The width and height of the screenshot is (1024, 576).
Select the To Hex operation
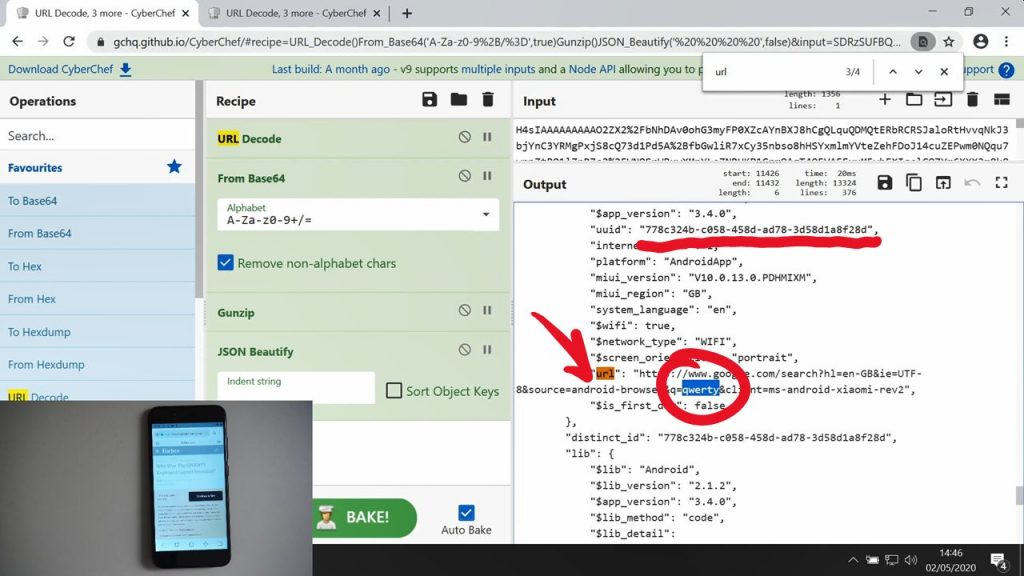[98, 266]
